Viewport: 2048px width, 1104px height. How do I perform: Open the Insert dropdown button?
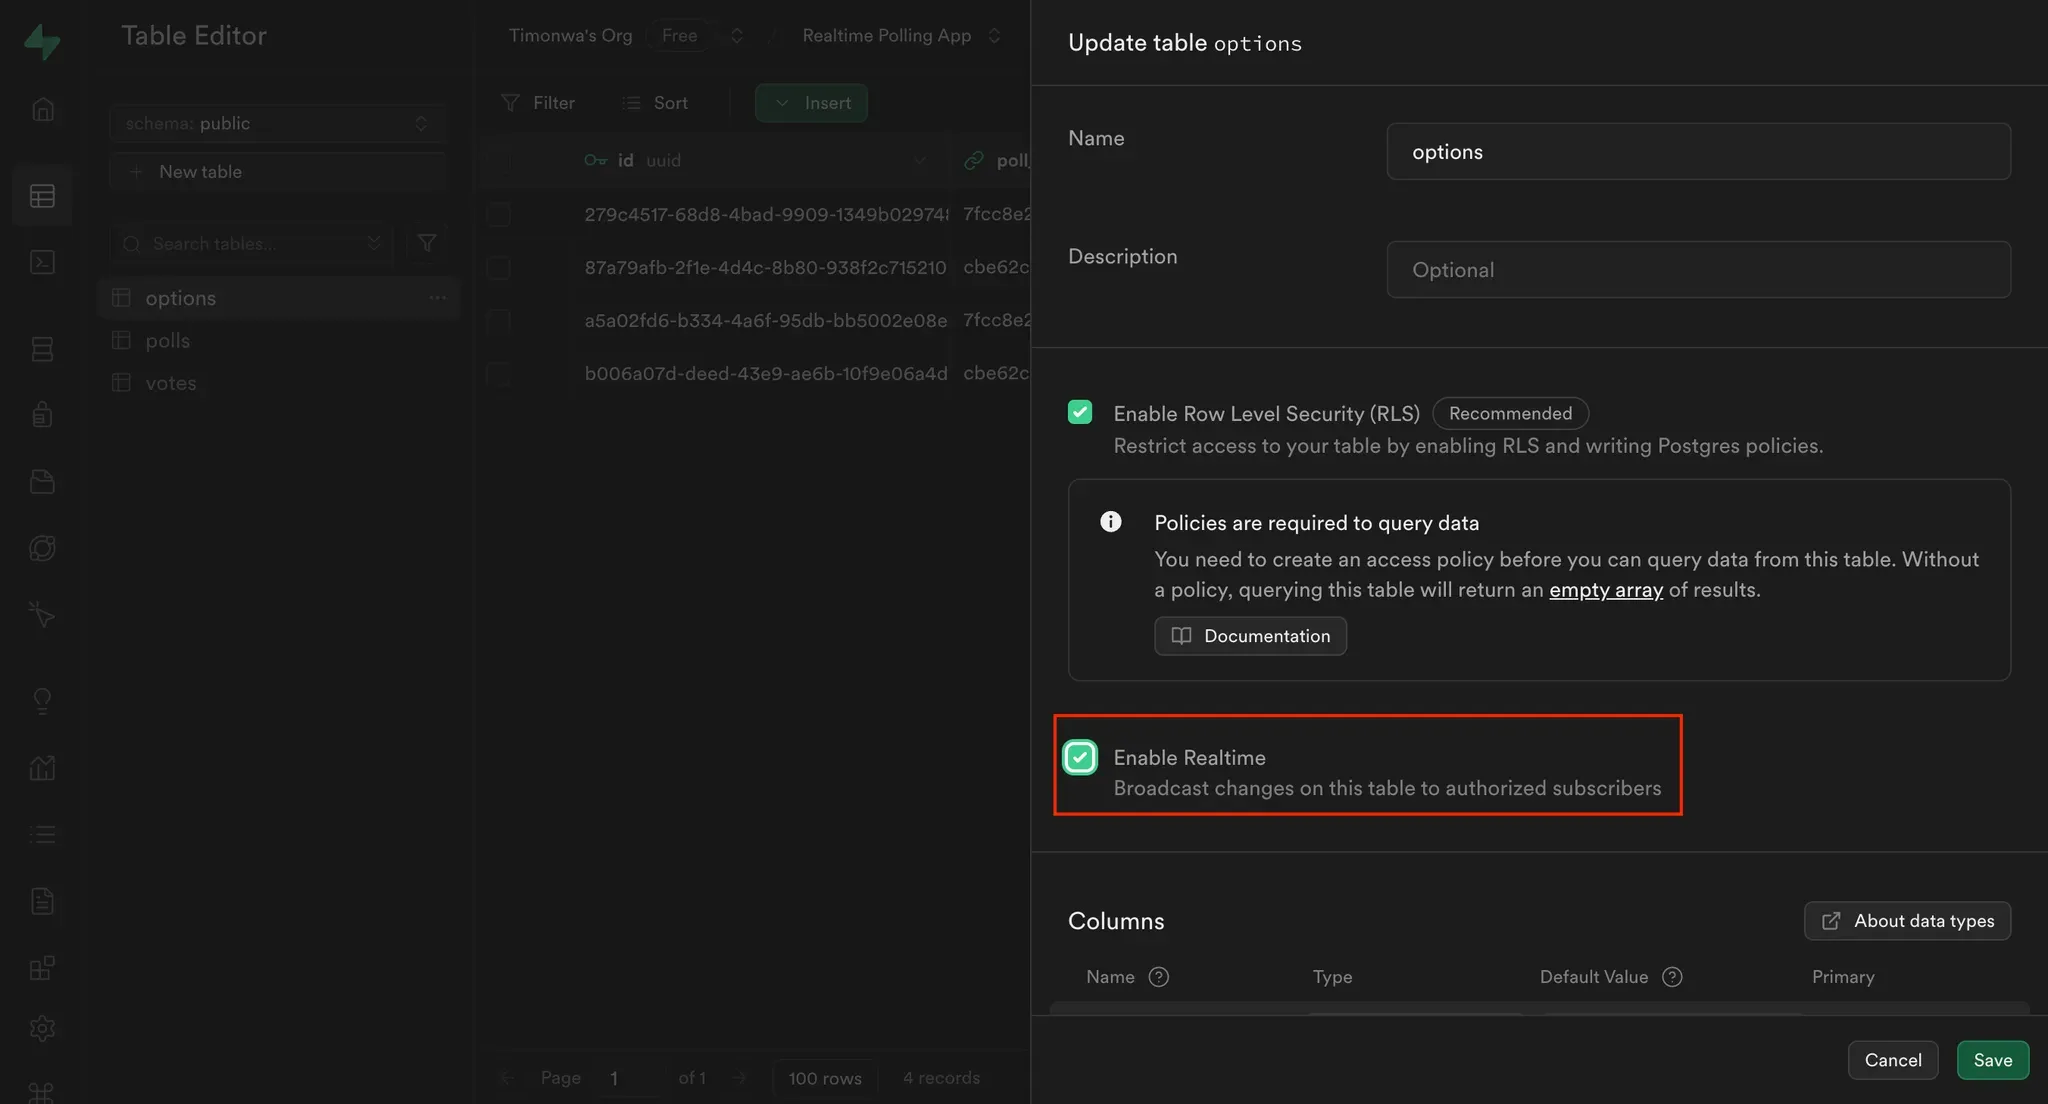811,103
